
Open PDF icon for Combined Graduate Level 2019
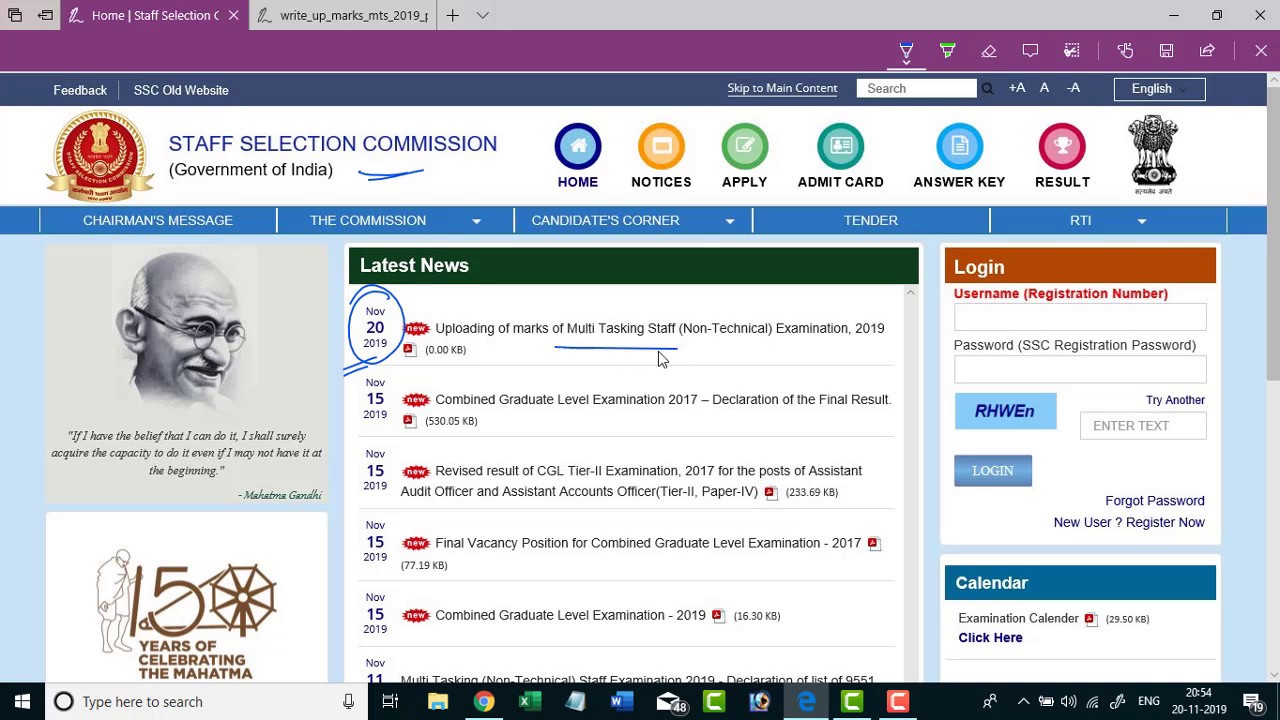click(x=717, y=615)
